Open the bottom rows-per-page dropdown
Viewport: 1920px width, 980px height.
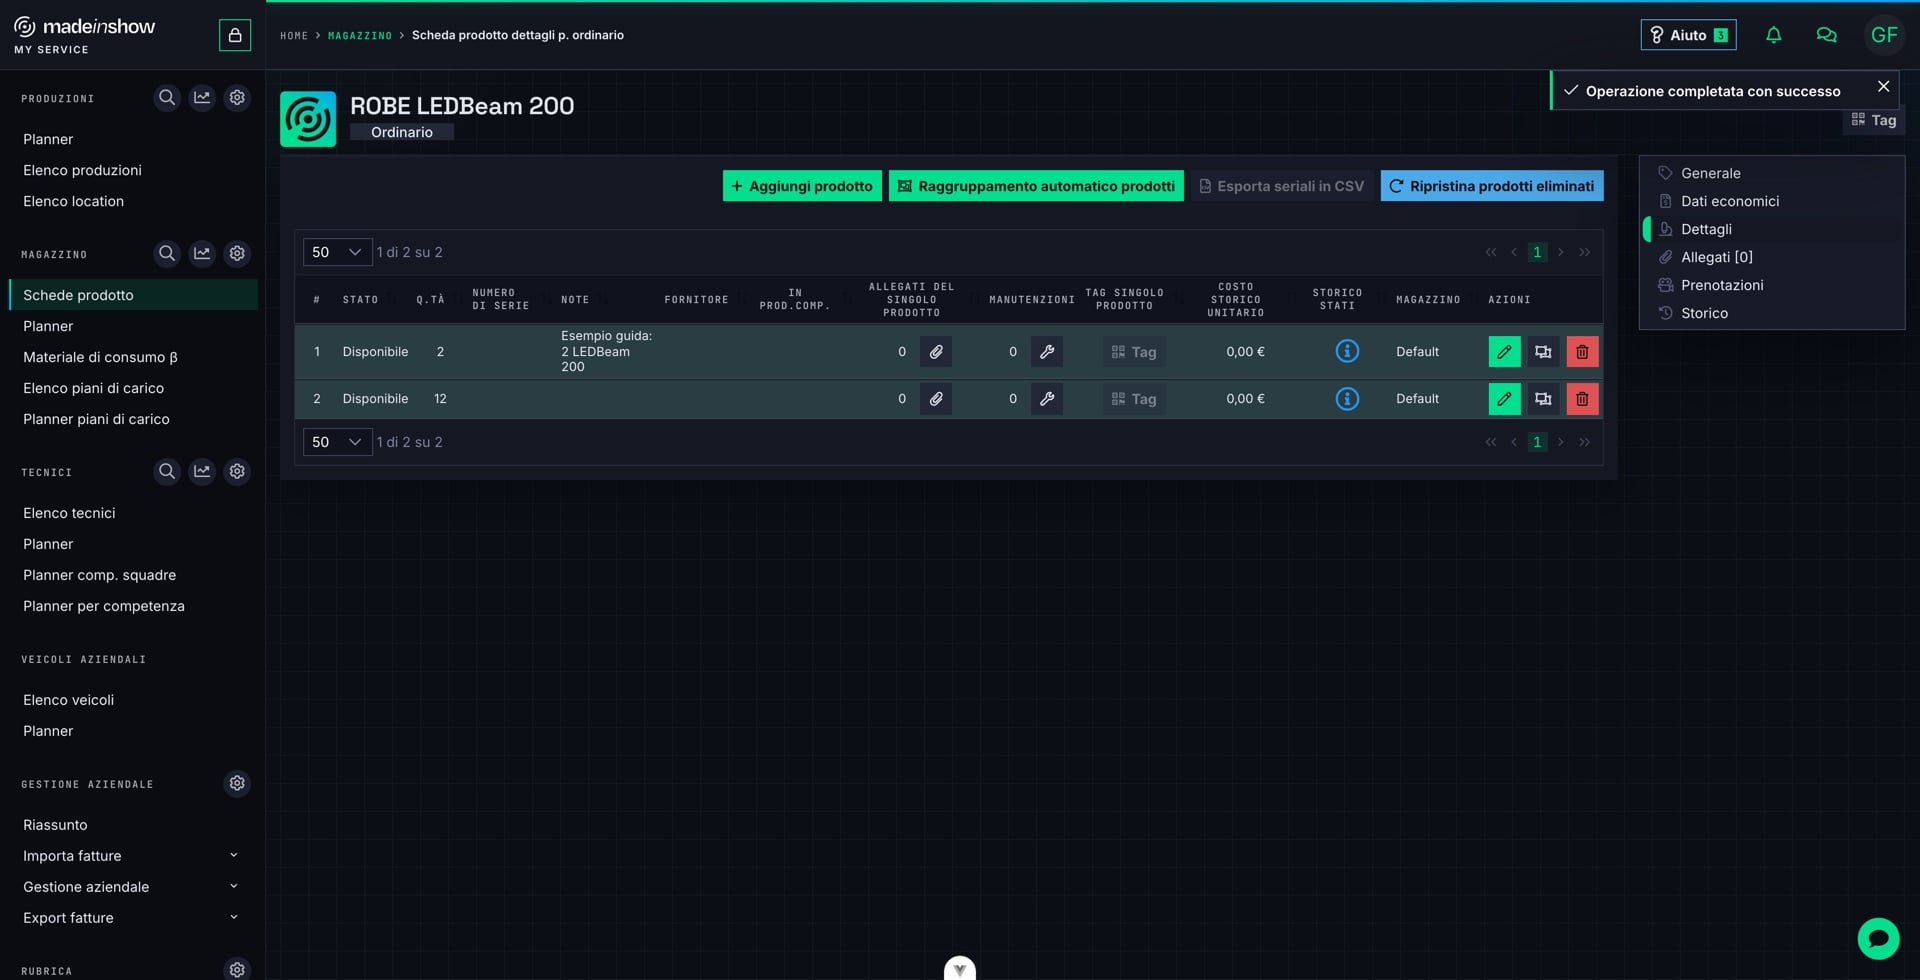coord(337,442)
